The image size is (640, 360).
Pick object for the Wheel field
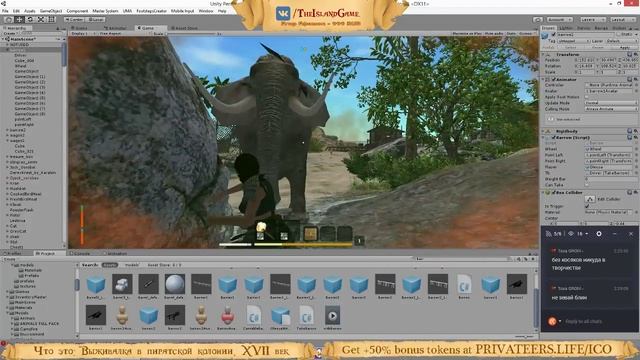(636, 149)
